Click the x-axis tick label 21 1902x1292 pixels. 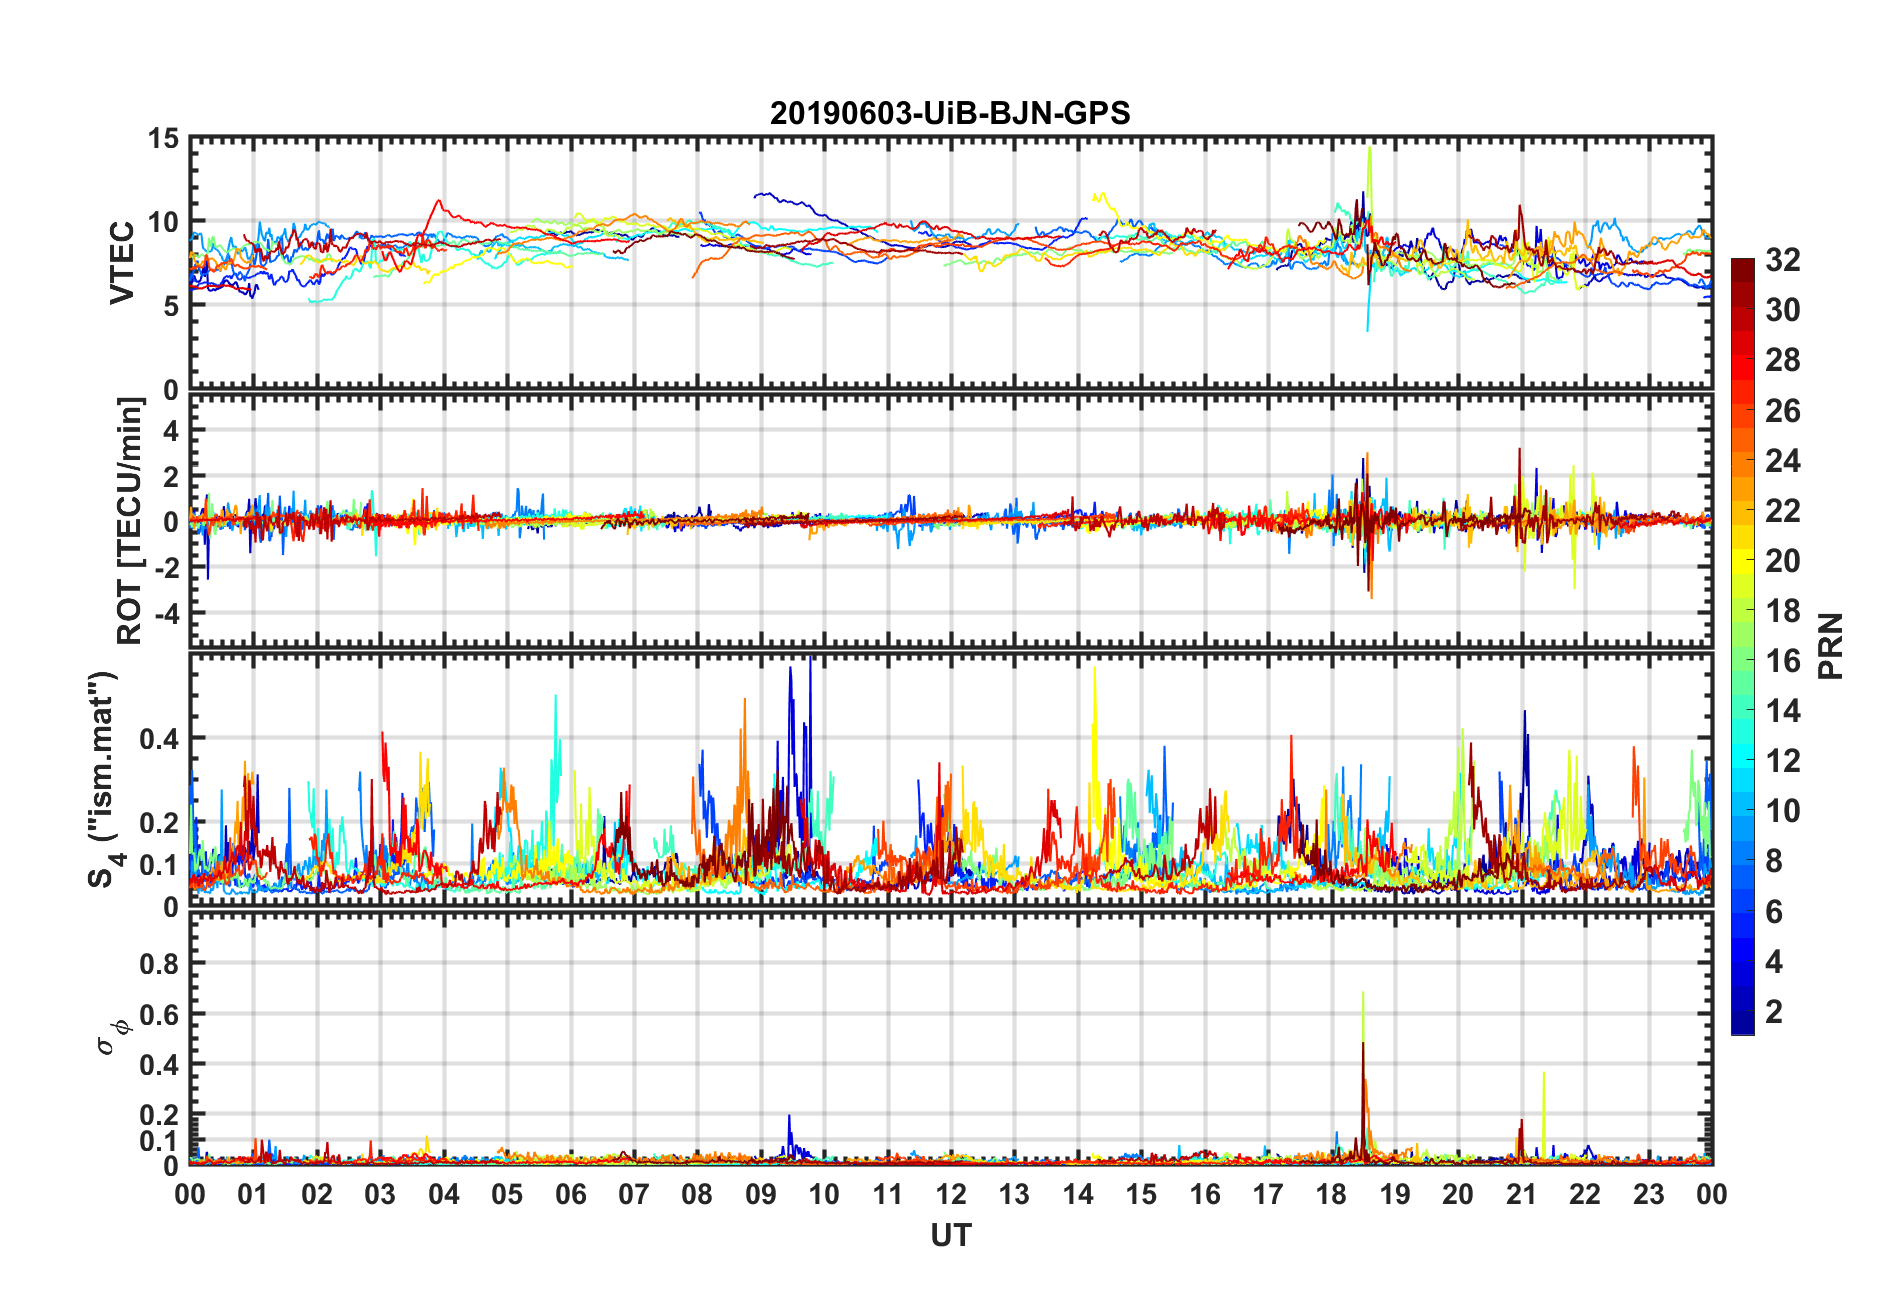1521,1194
